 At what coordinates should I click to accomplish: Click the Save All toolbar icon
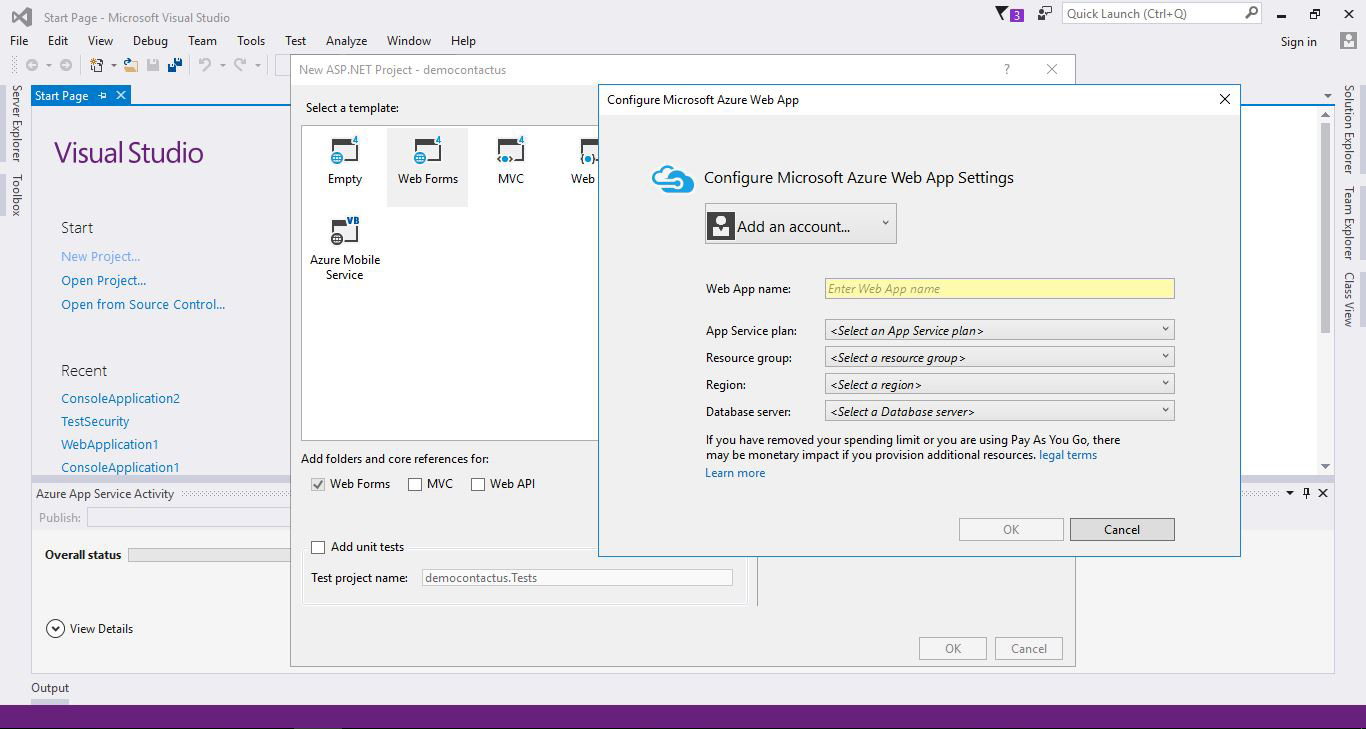(x=175, y=65)
